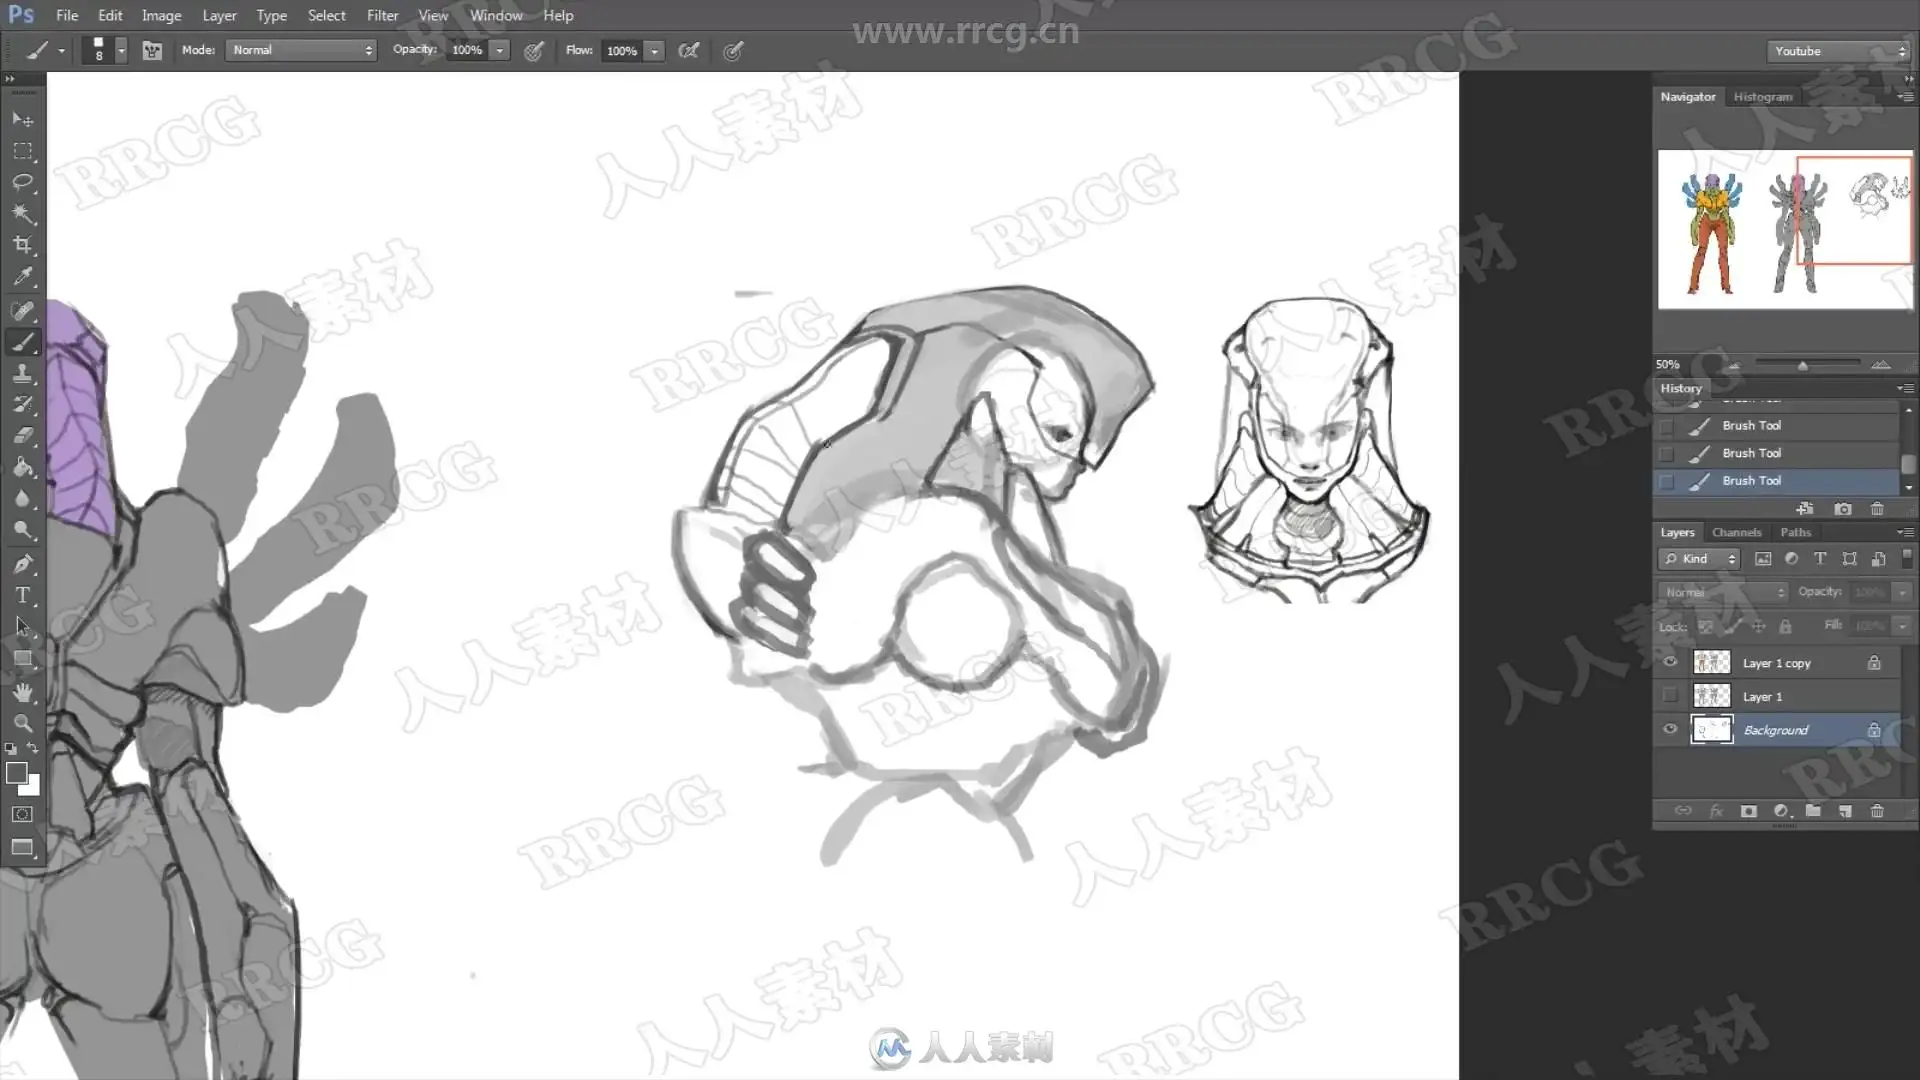Viewport: 1920px width, 1080px height.
Task: Select the Horizontal Type tool
Action: coord(22,595)
